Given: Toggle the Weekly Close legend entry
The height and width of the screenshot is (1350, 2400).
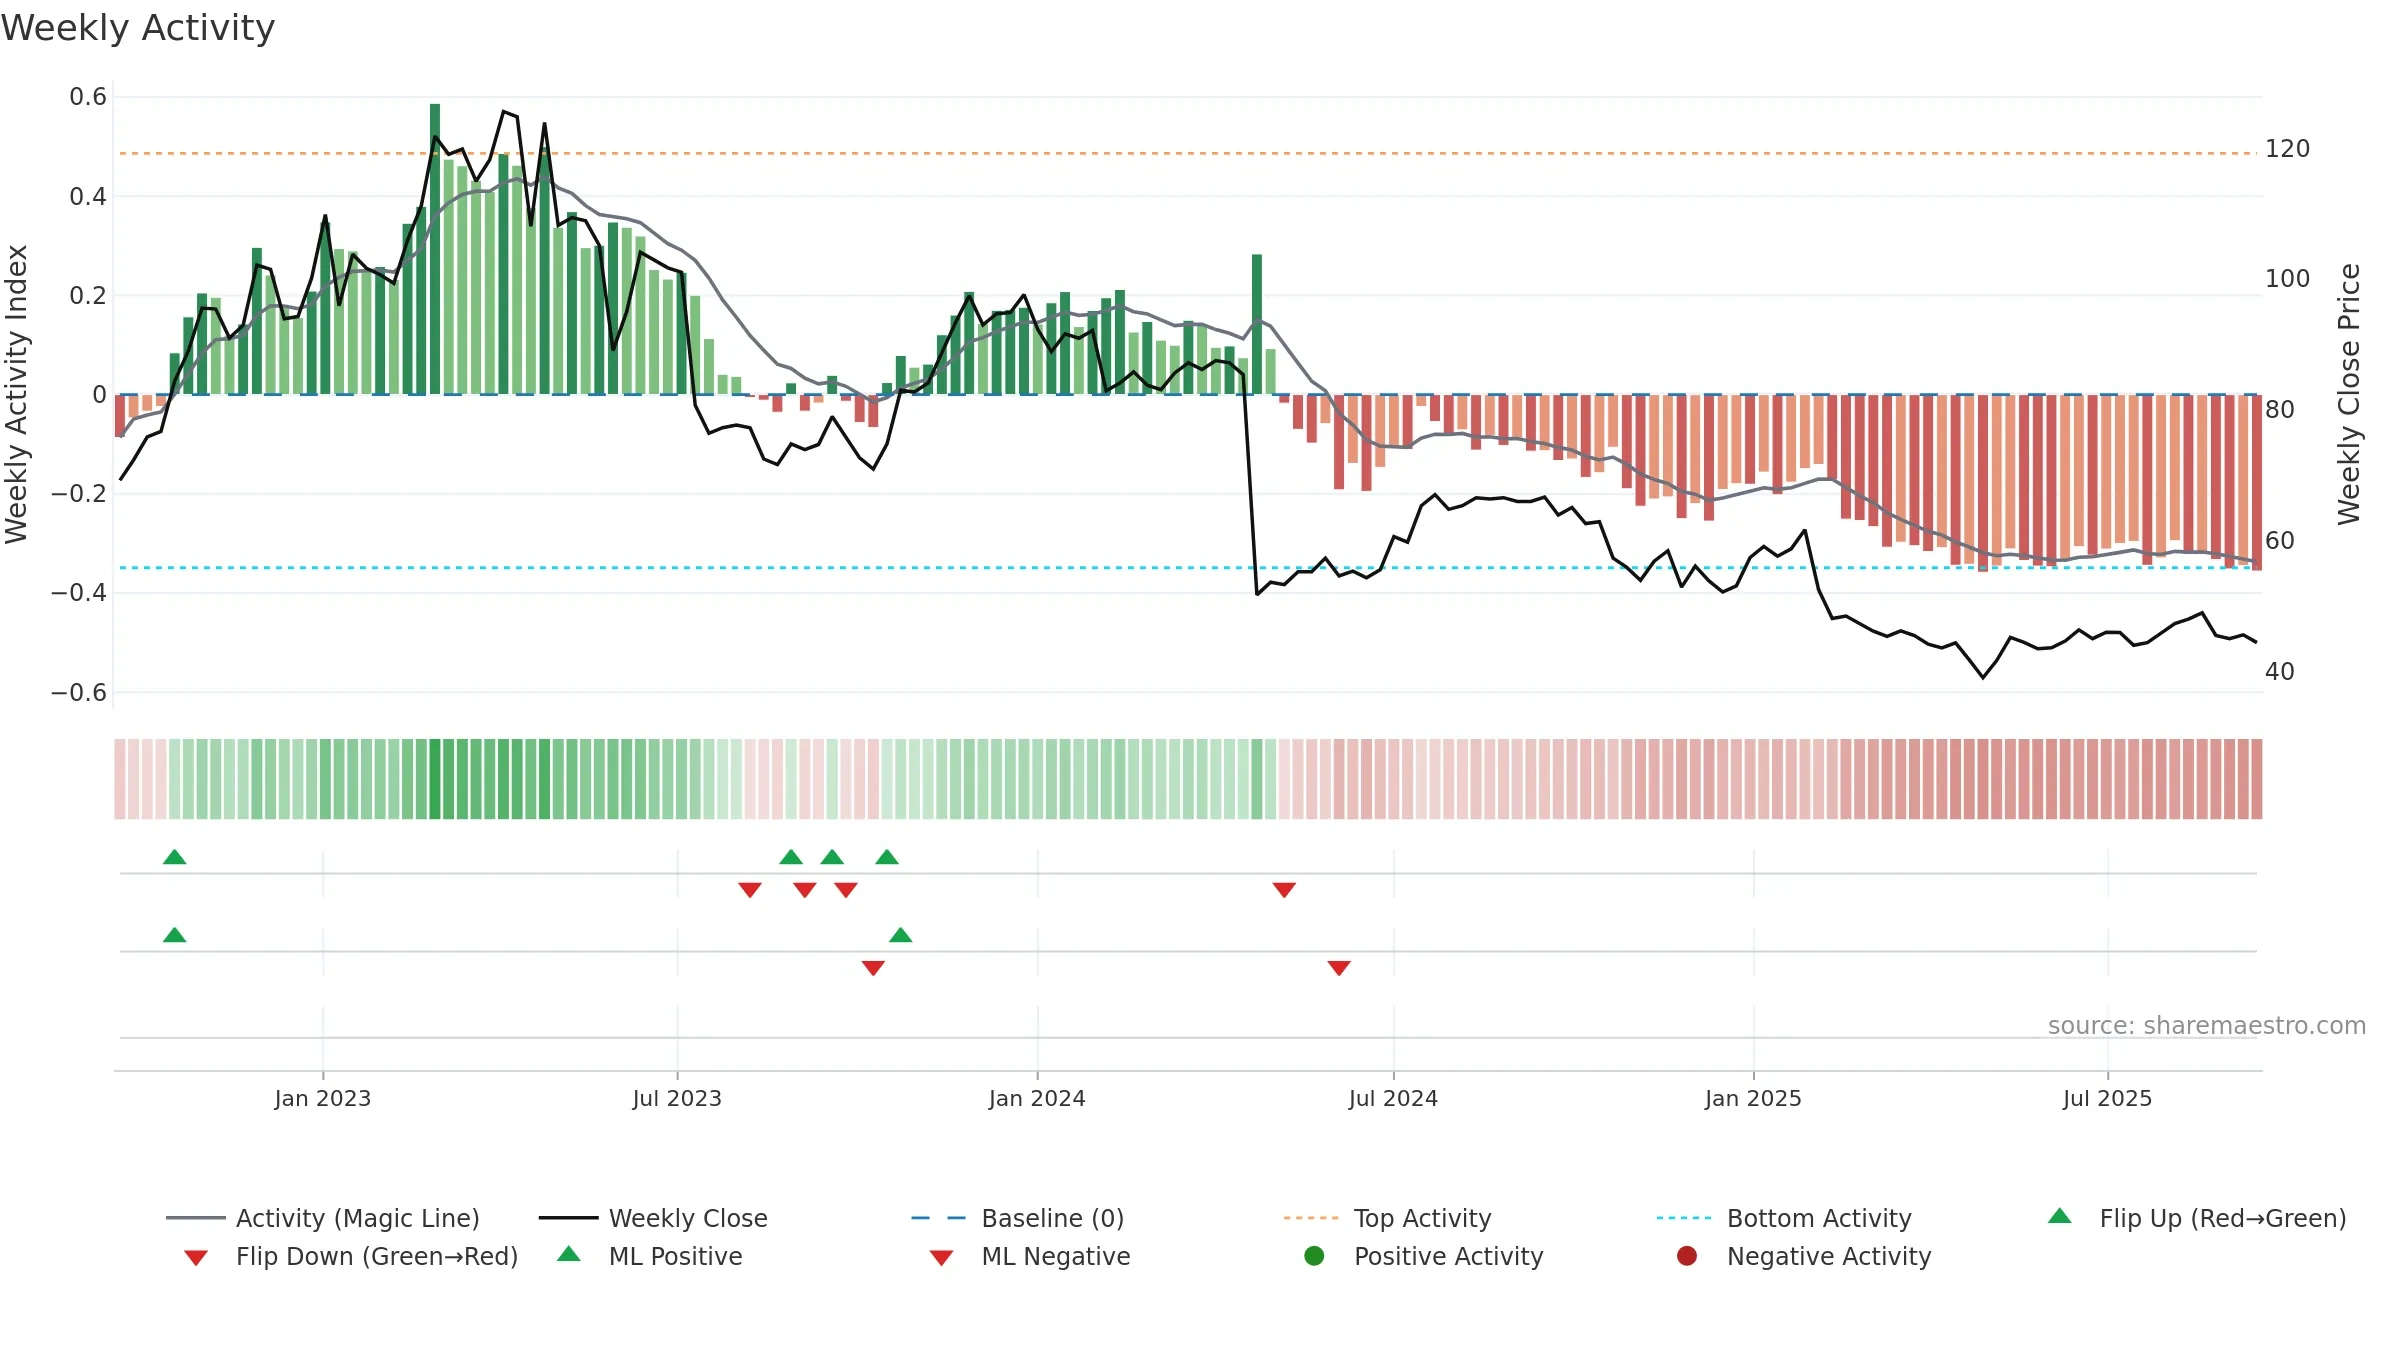Looking at the screenshot, I should point(653,1218).
